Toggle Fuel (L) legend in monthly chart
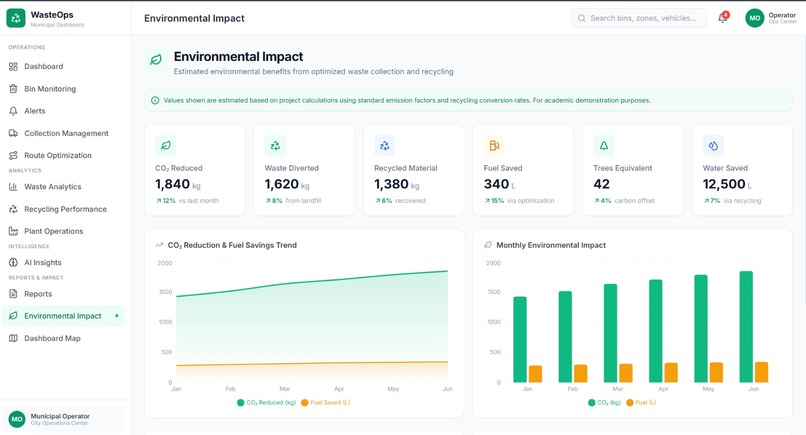806x435 pixels. (x=641, y=403)
